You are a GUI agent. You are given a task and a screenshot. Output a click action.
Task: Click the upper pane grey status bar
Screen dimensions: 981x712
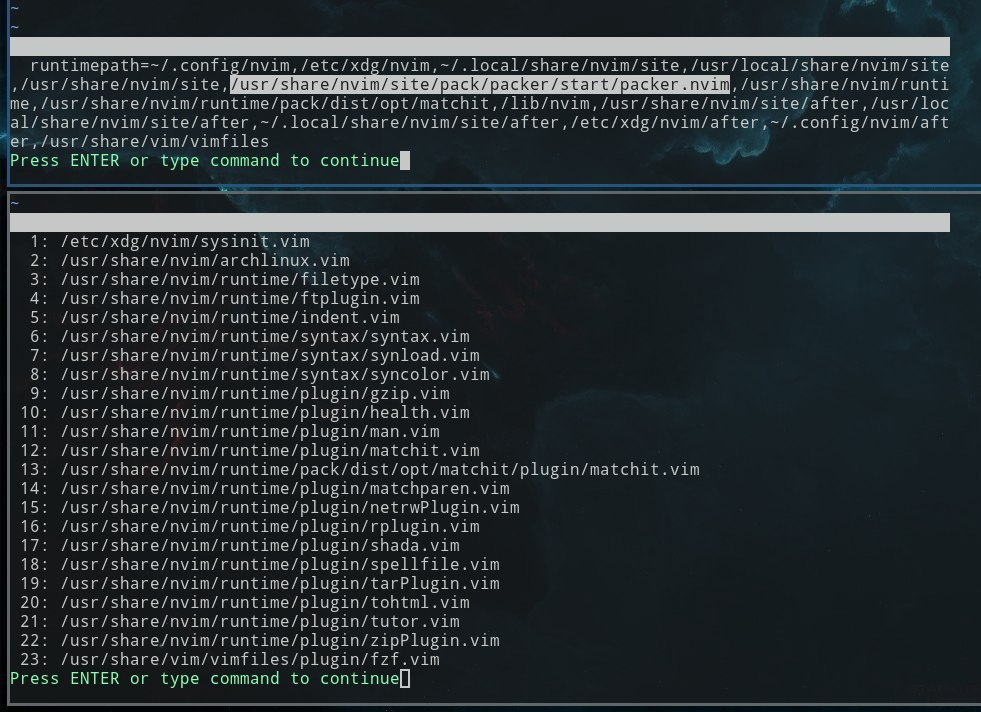480,46
